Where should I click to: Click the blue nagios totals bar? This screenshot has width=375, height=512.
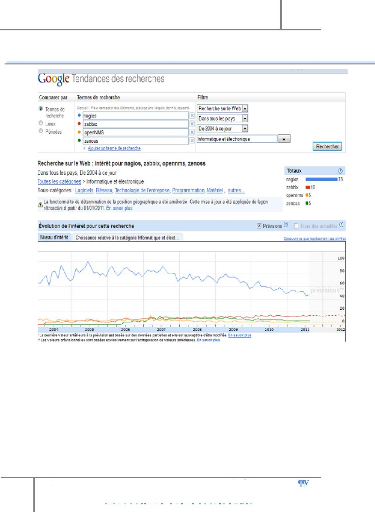point(321,179)
